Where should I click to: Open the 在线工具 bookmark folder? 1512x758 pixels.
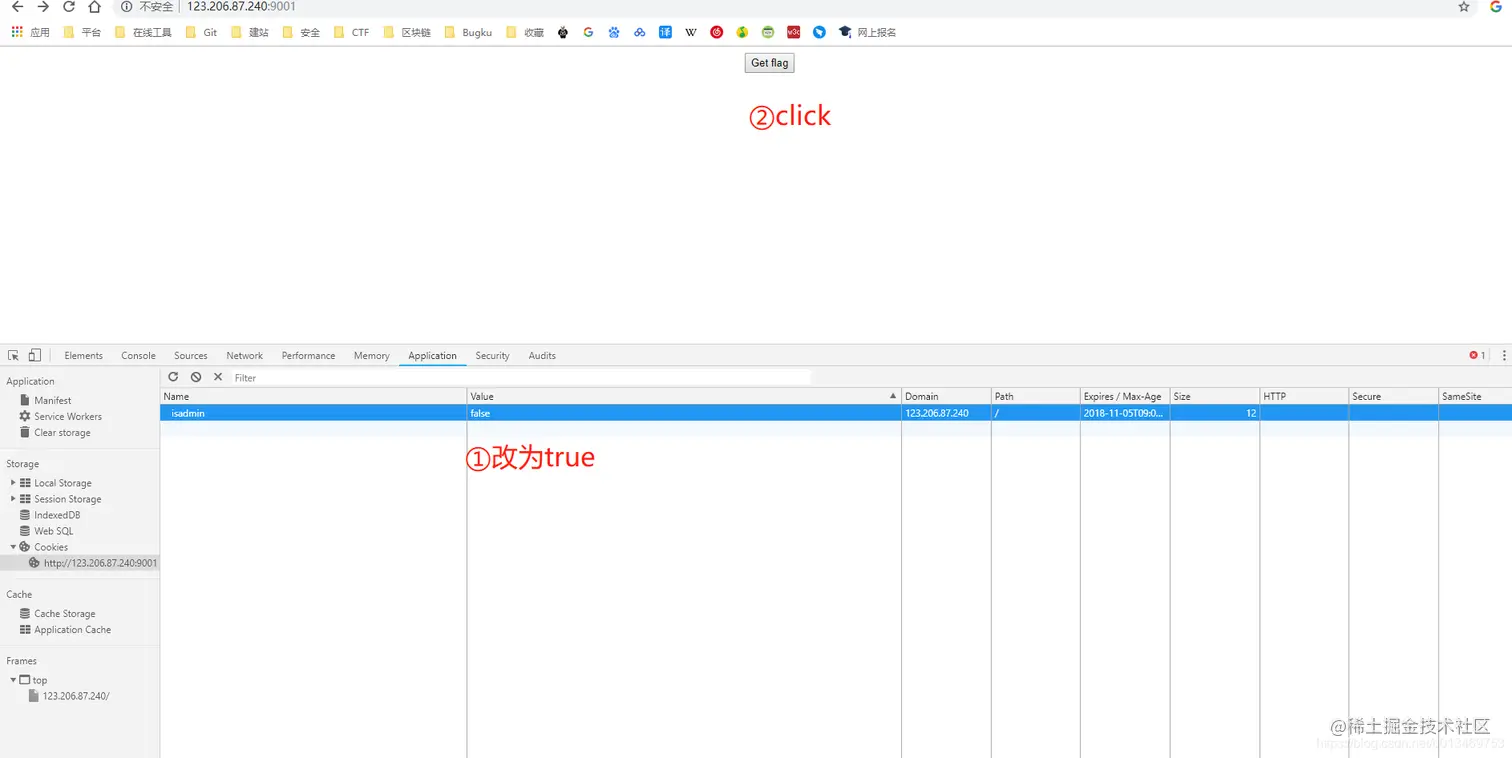click(143, 32)
